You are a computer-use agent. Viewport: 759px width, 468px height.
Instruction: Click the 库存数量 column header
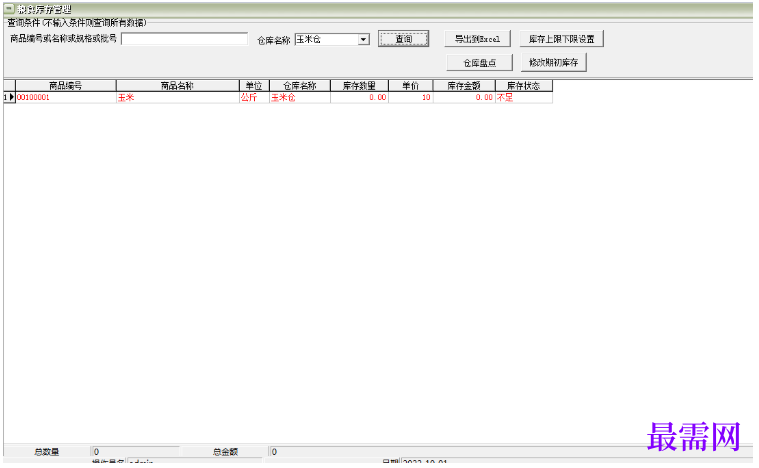tap(359, 86)
